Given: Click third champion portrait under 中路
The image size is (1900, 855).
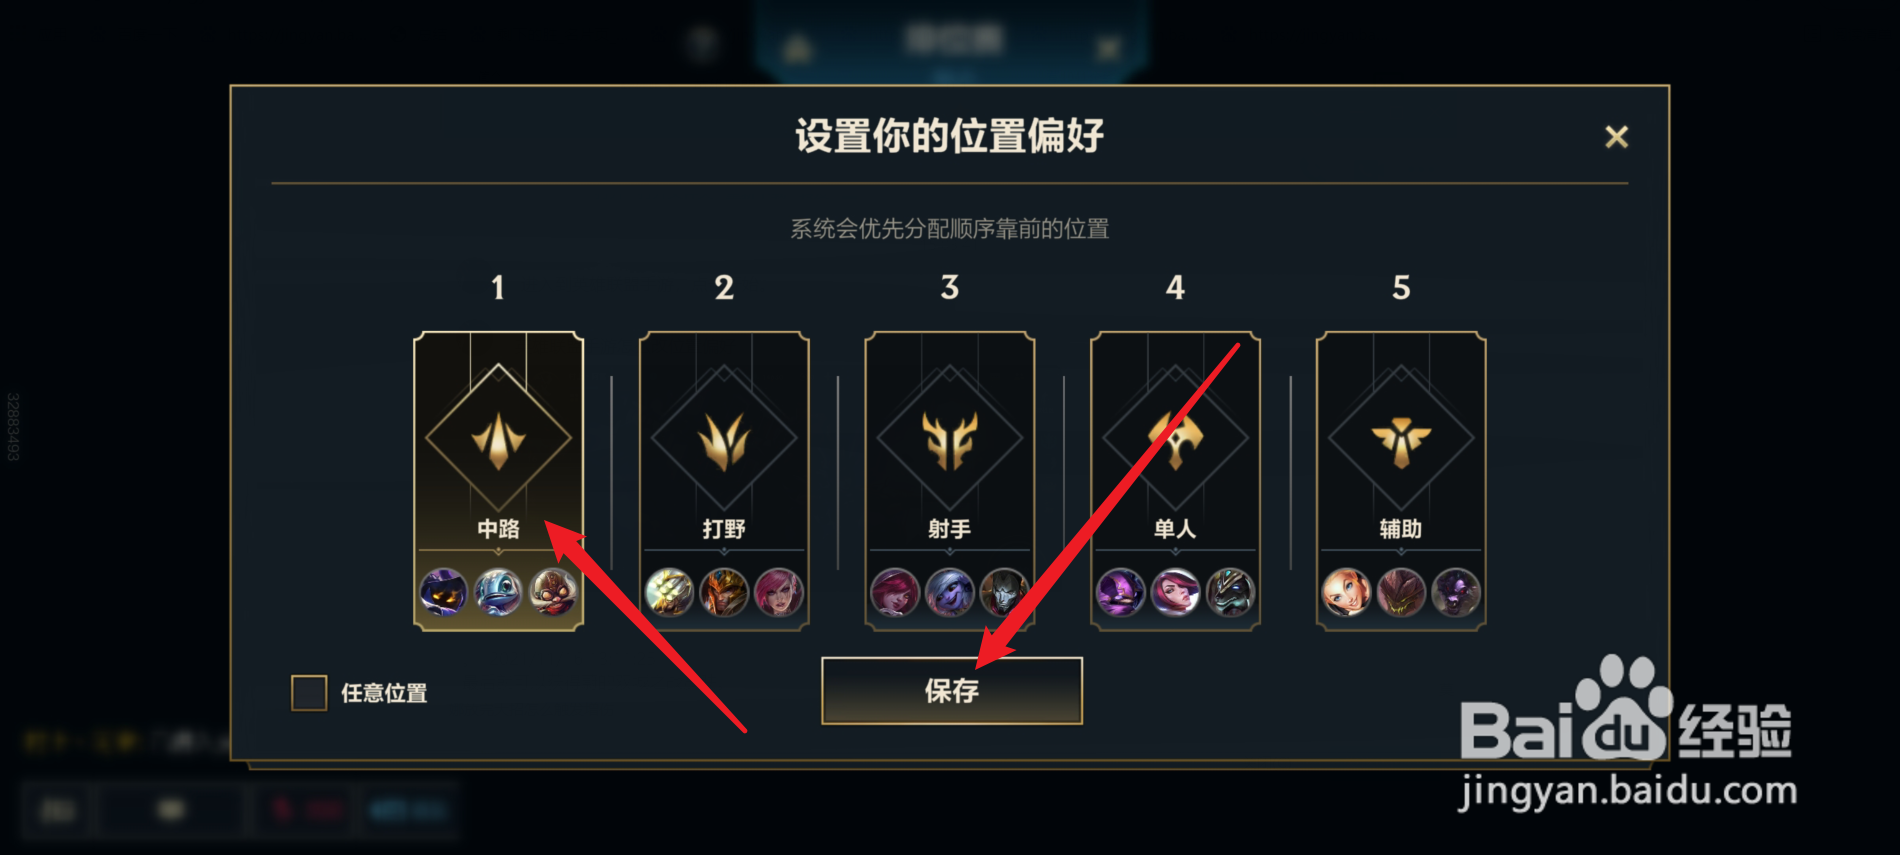Looking at the screenshot, I should pos(553,592).
